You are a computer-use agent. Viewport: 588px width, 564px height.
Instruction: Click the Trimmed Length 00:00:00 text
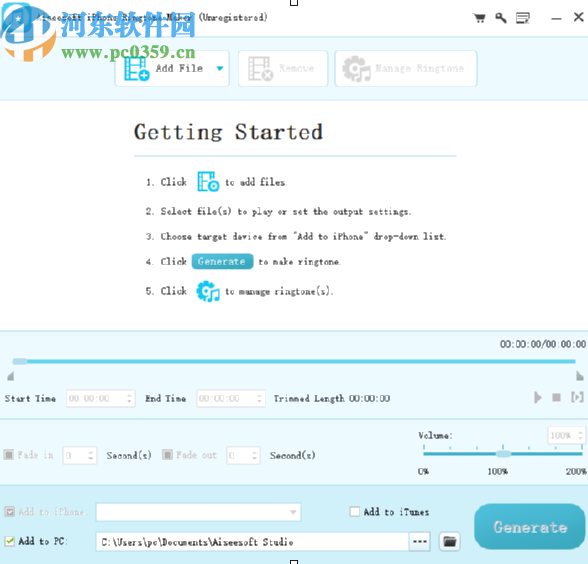332,398
